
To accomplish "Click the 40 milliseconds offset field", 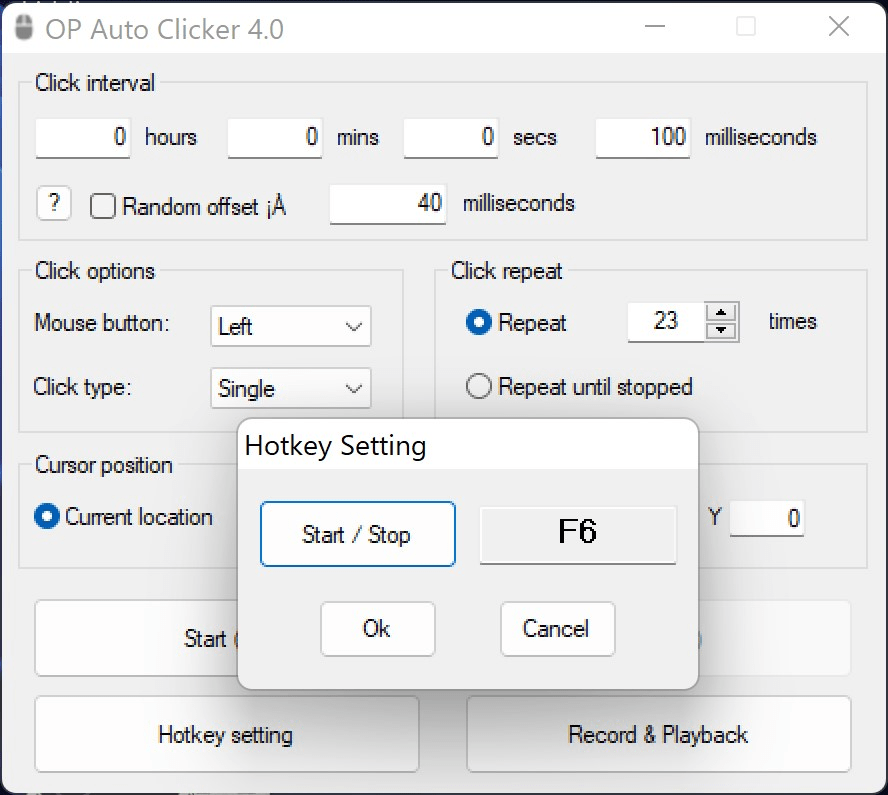I will click(388, 203).
